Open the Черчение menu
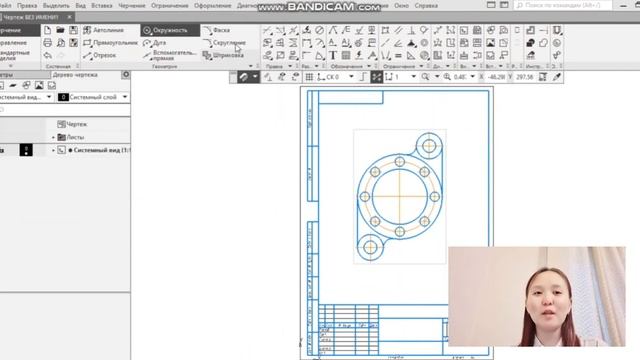The height and width of the screenshot is (360, 640). 131,6
